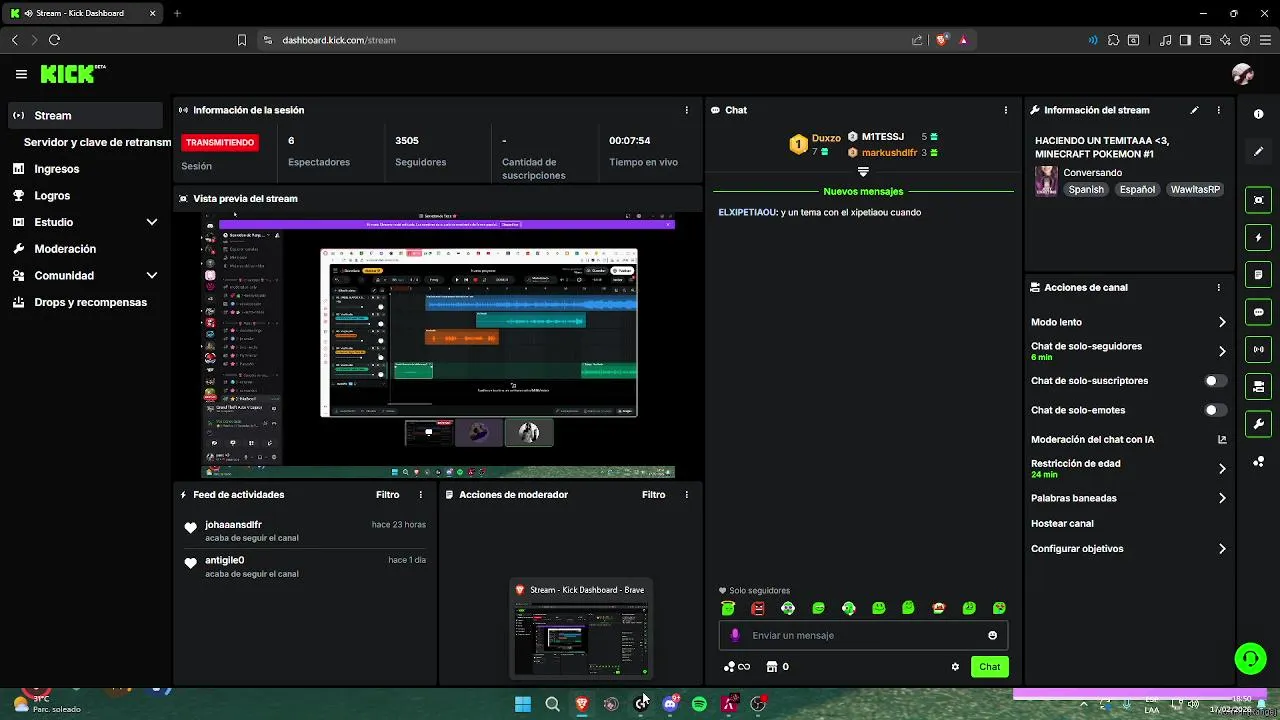Image resolution: width=1280 pixels, height=720 pixels.
Task: Open Información de la sesión three-dot menu
Action: point(686,110)
